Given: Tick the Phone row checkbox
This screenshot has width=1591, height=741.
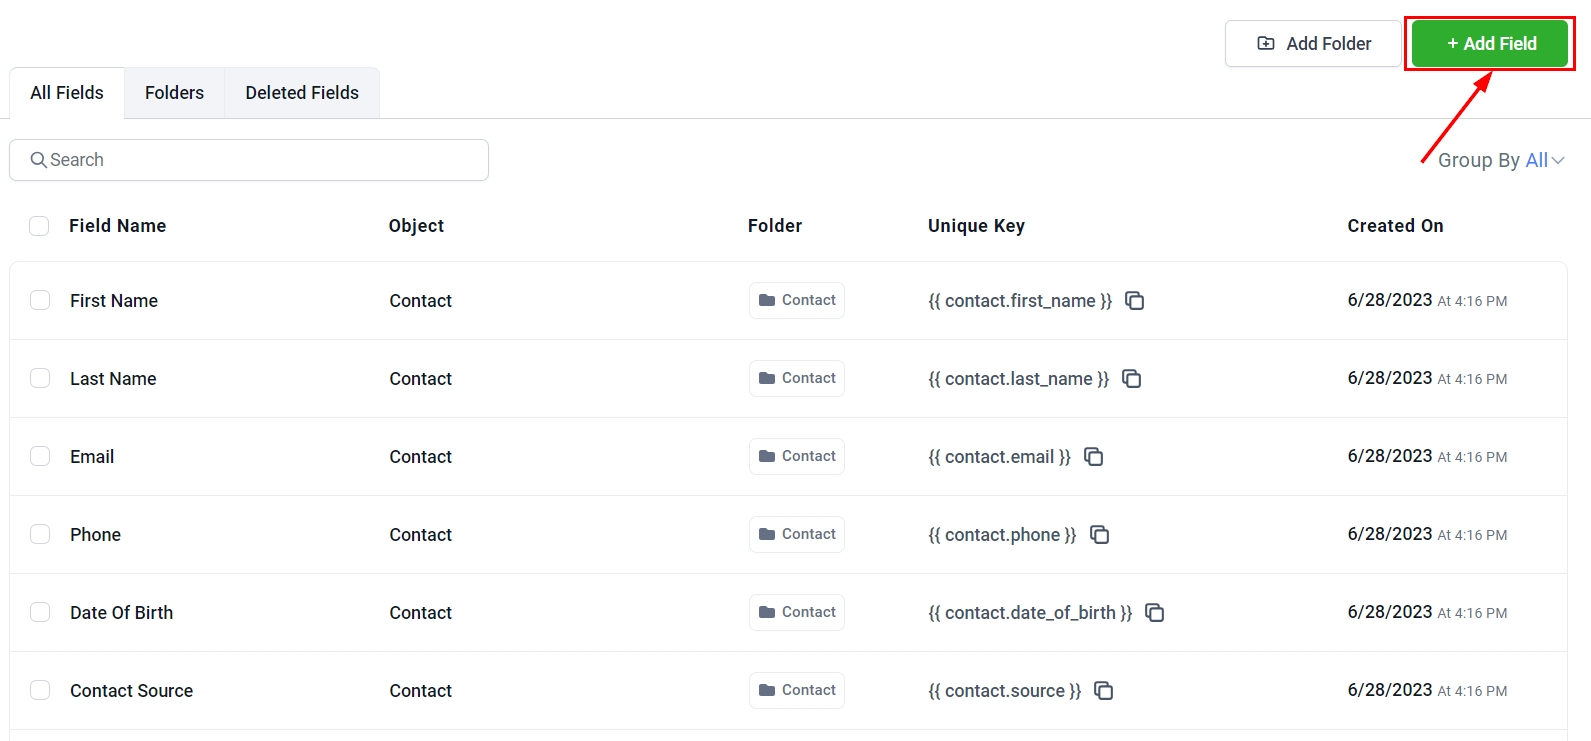Looking at the screenshot, I should coord(40,535).
